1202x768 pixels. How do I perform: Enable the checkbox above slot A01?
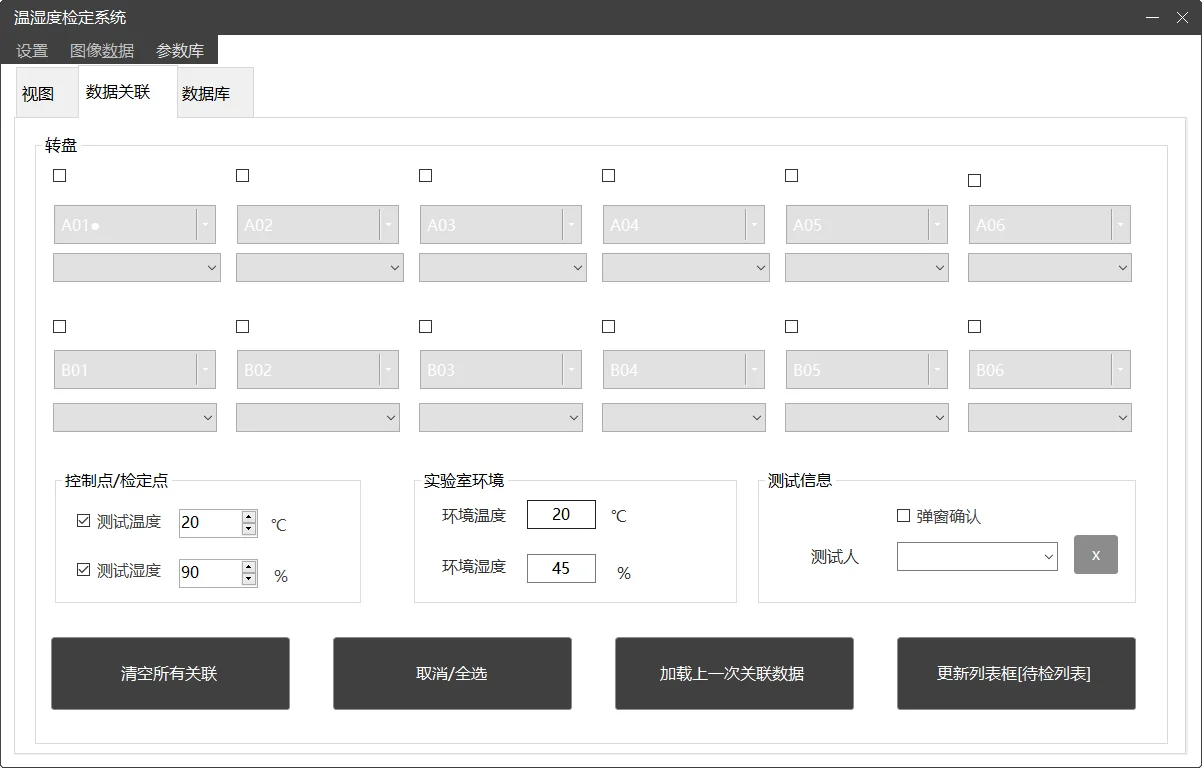coord(60,176)
